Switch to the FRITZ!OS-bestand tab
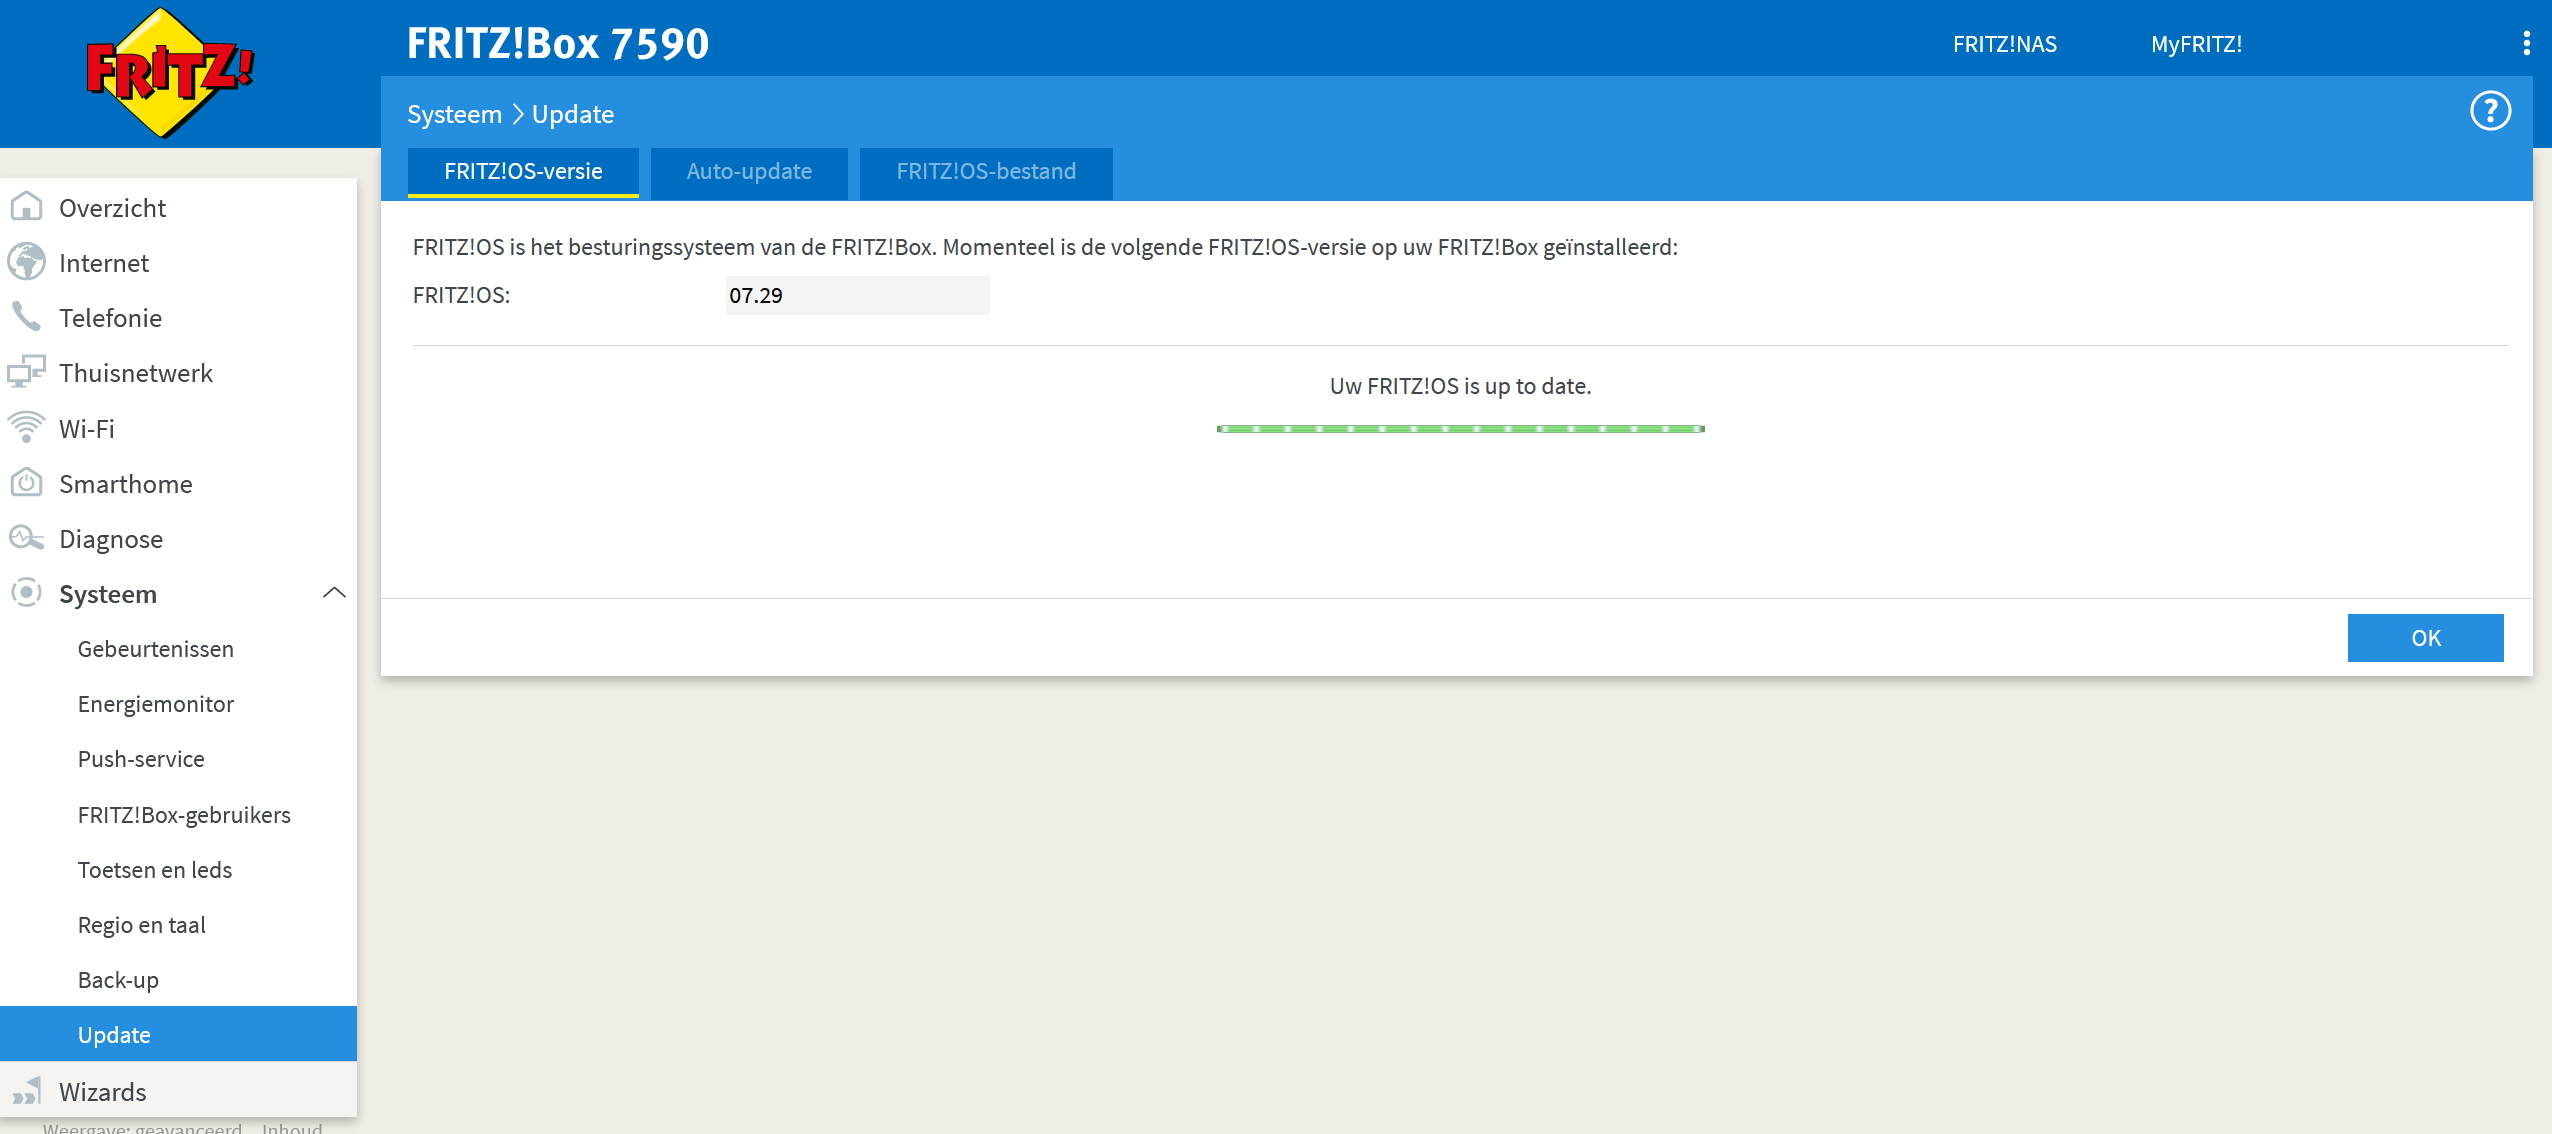2552x1134 pixels. (x=986, y=172)
